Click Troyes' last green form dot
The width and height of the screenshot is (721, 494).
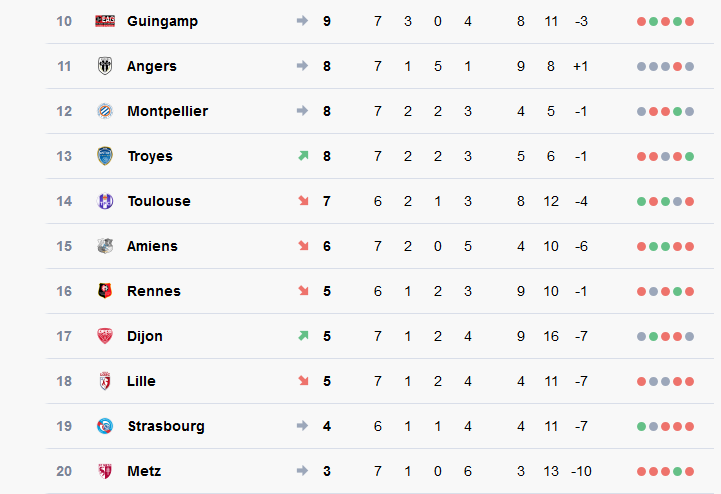pyautogui.click(x=689, y=156)
